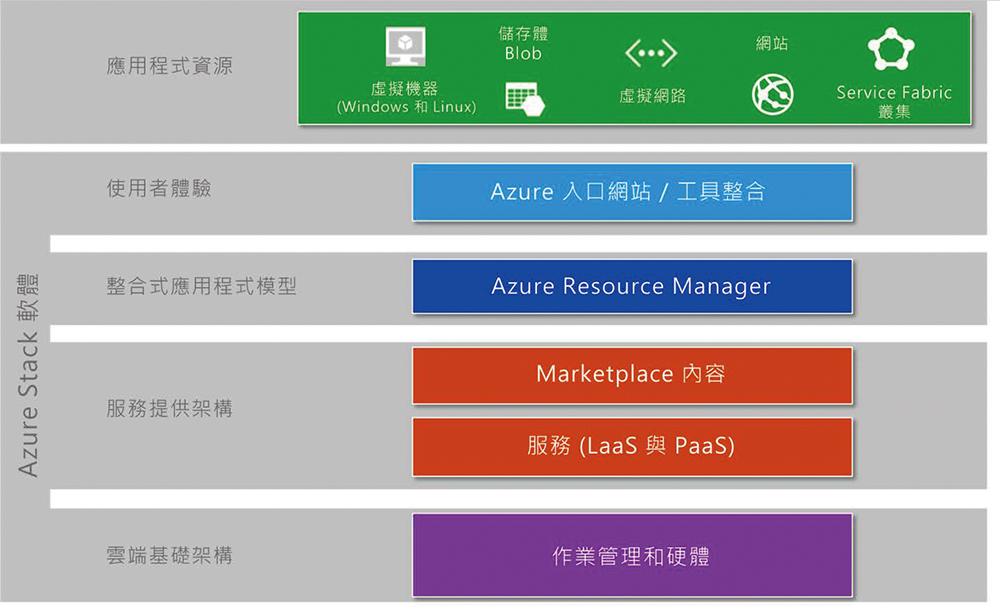The width and height of the screenshot is (1000, 612).
Task: Click the 儲存體 Blob label
Action: (x=523, y=43)
